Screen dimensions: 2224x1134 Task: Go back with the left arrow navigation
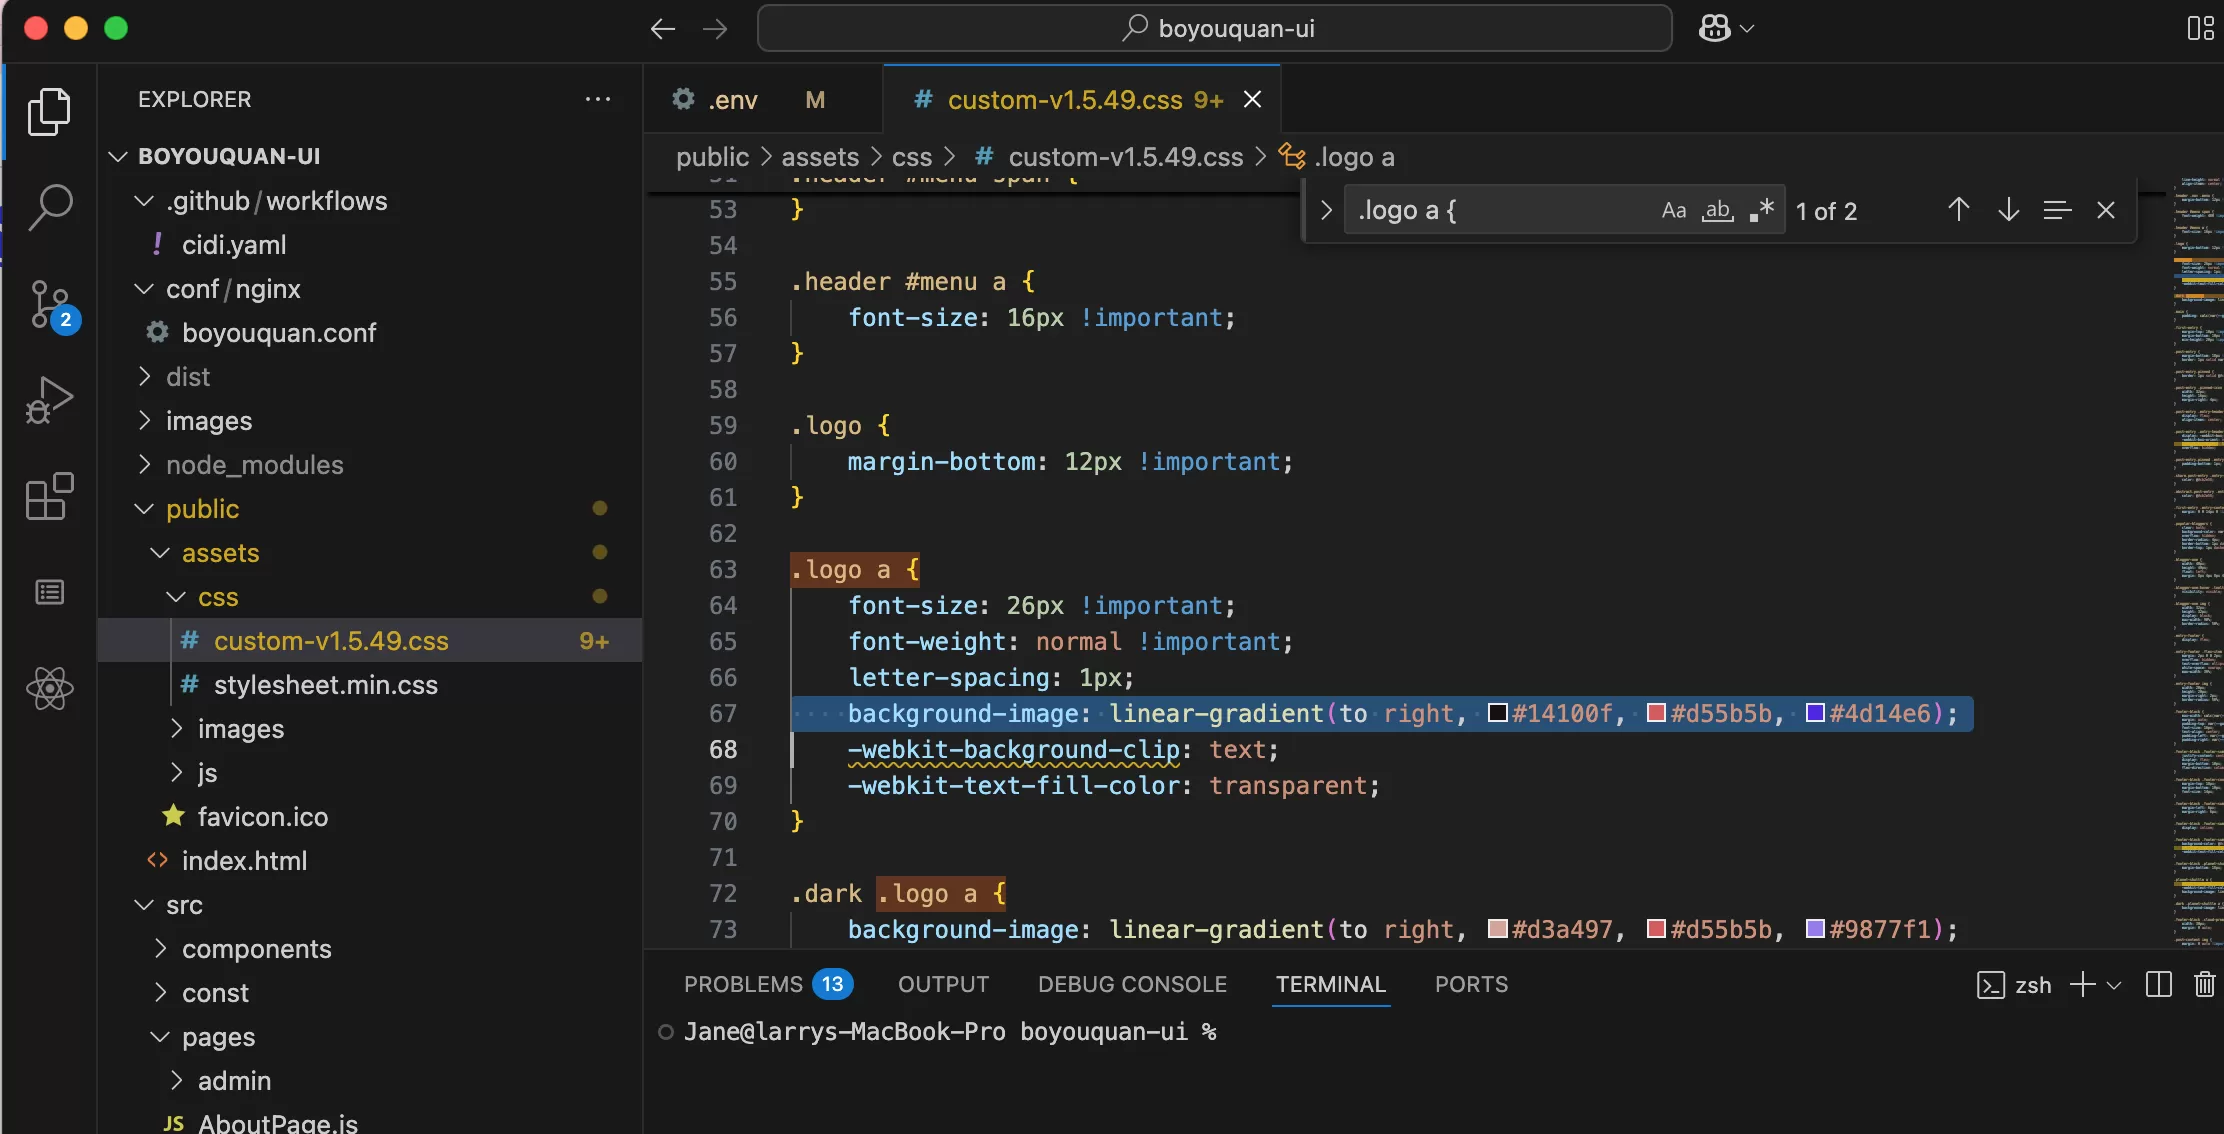662,29
